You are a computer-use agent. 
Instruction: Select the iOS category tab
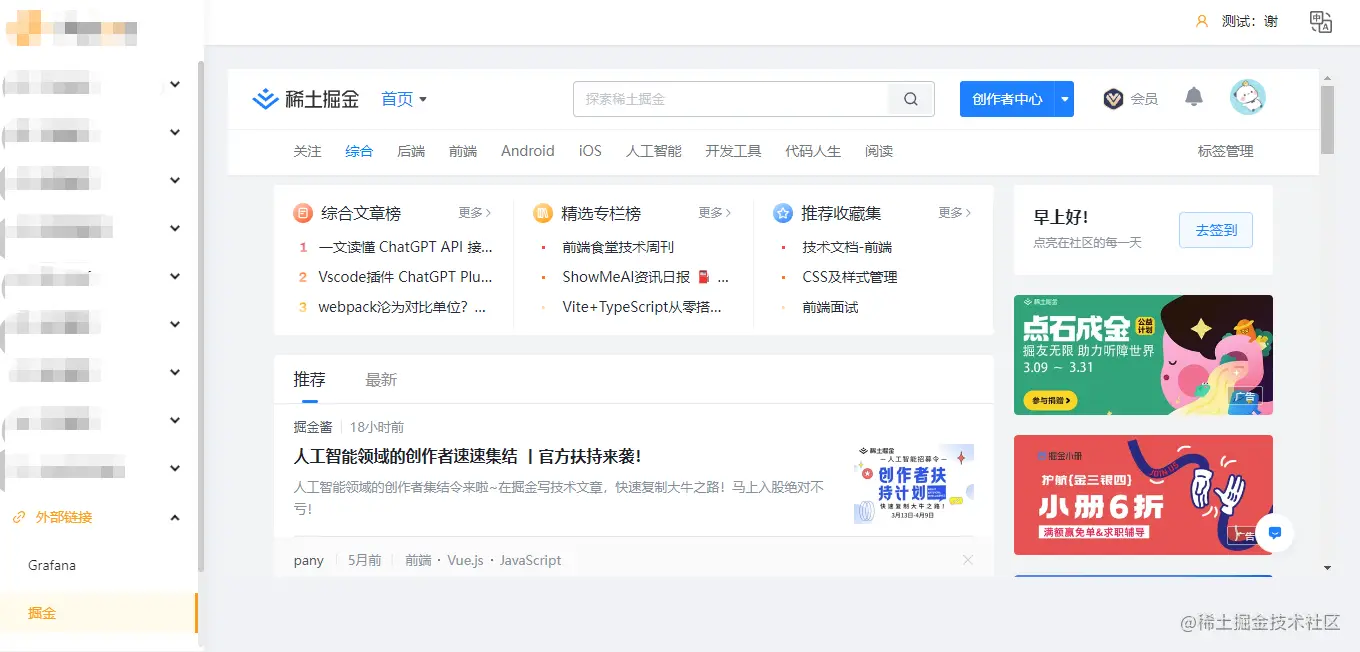click(x=590, y=151)
